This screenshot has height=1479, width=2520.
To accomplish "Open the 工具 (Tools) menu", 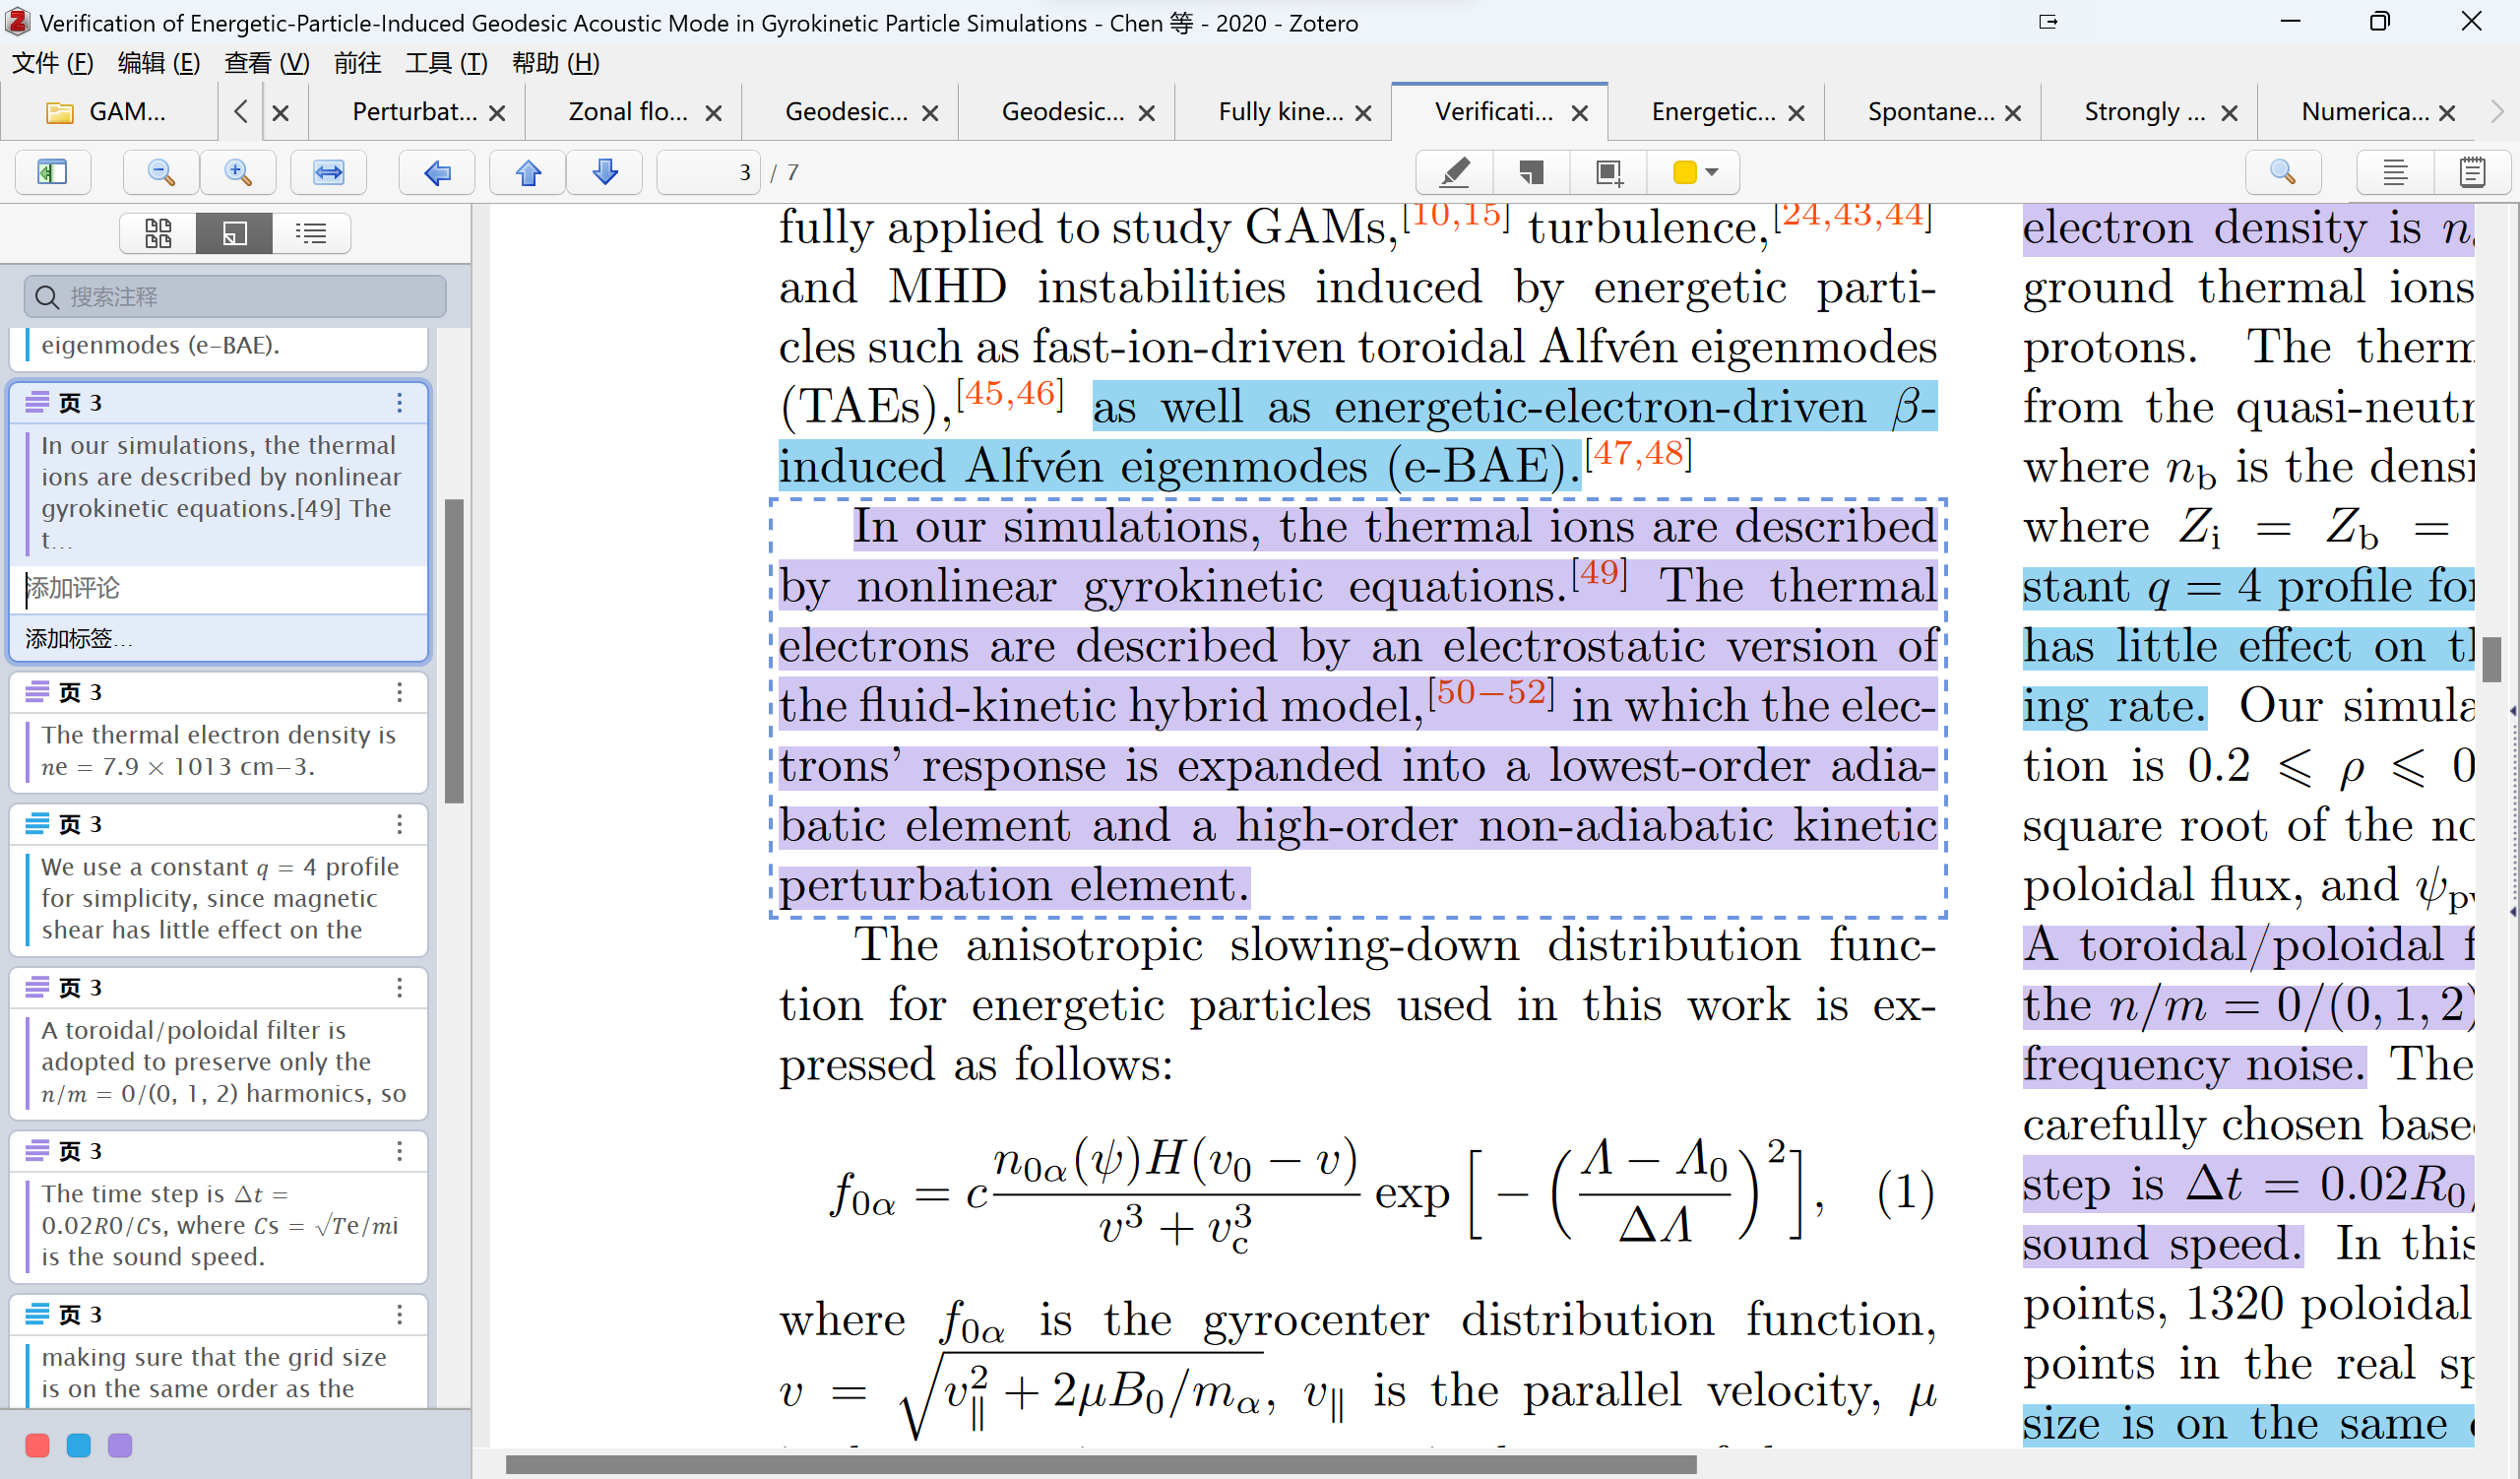I will 445,69.
